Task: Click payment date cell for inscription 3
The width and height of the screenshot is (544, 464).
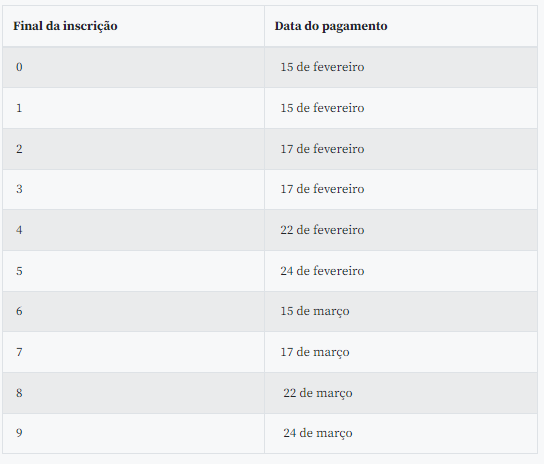Action: click(401, 189)
